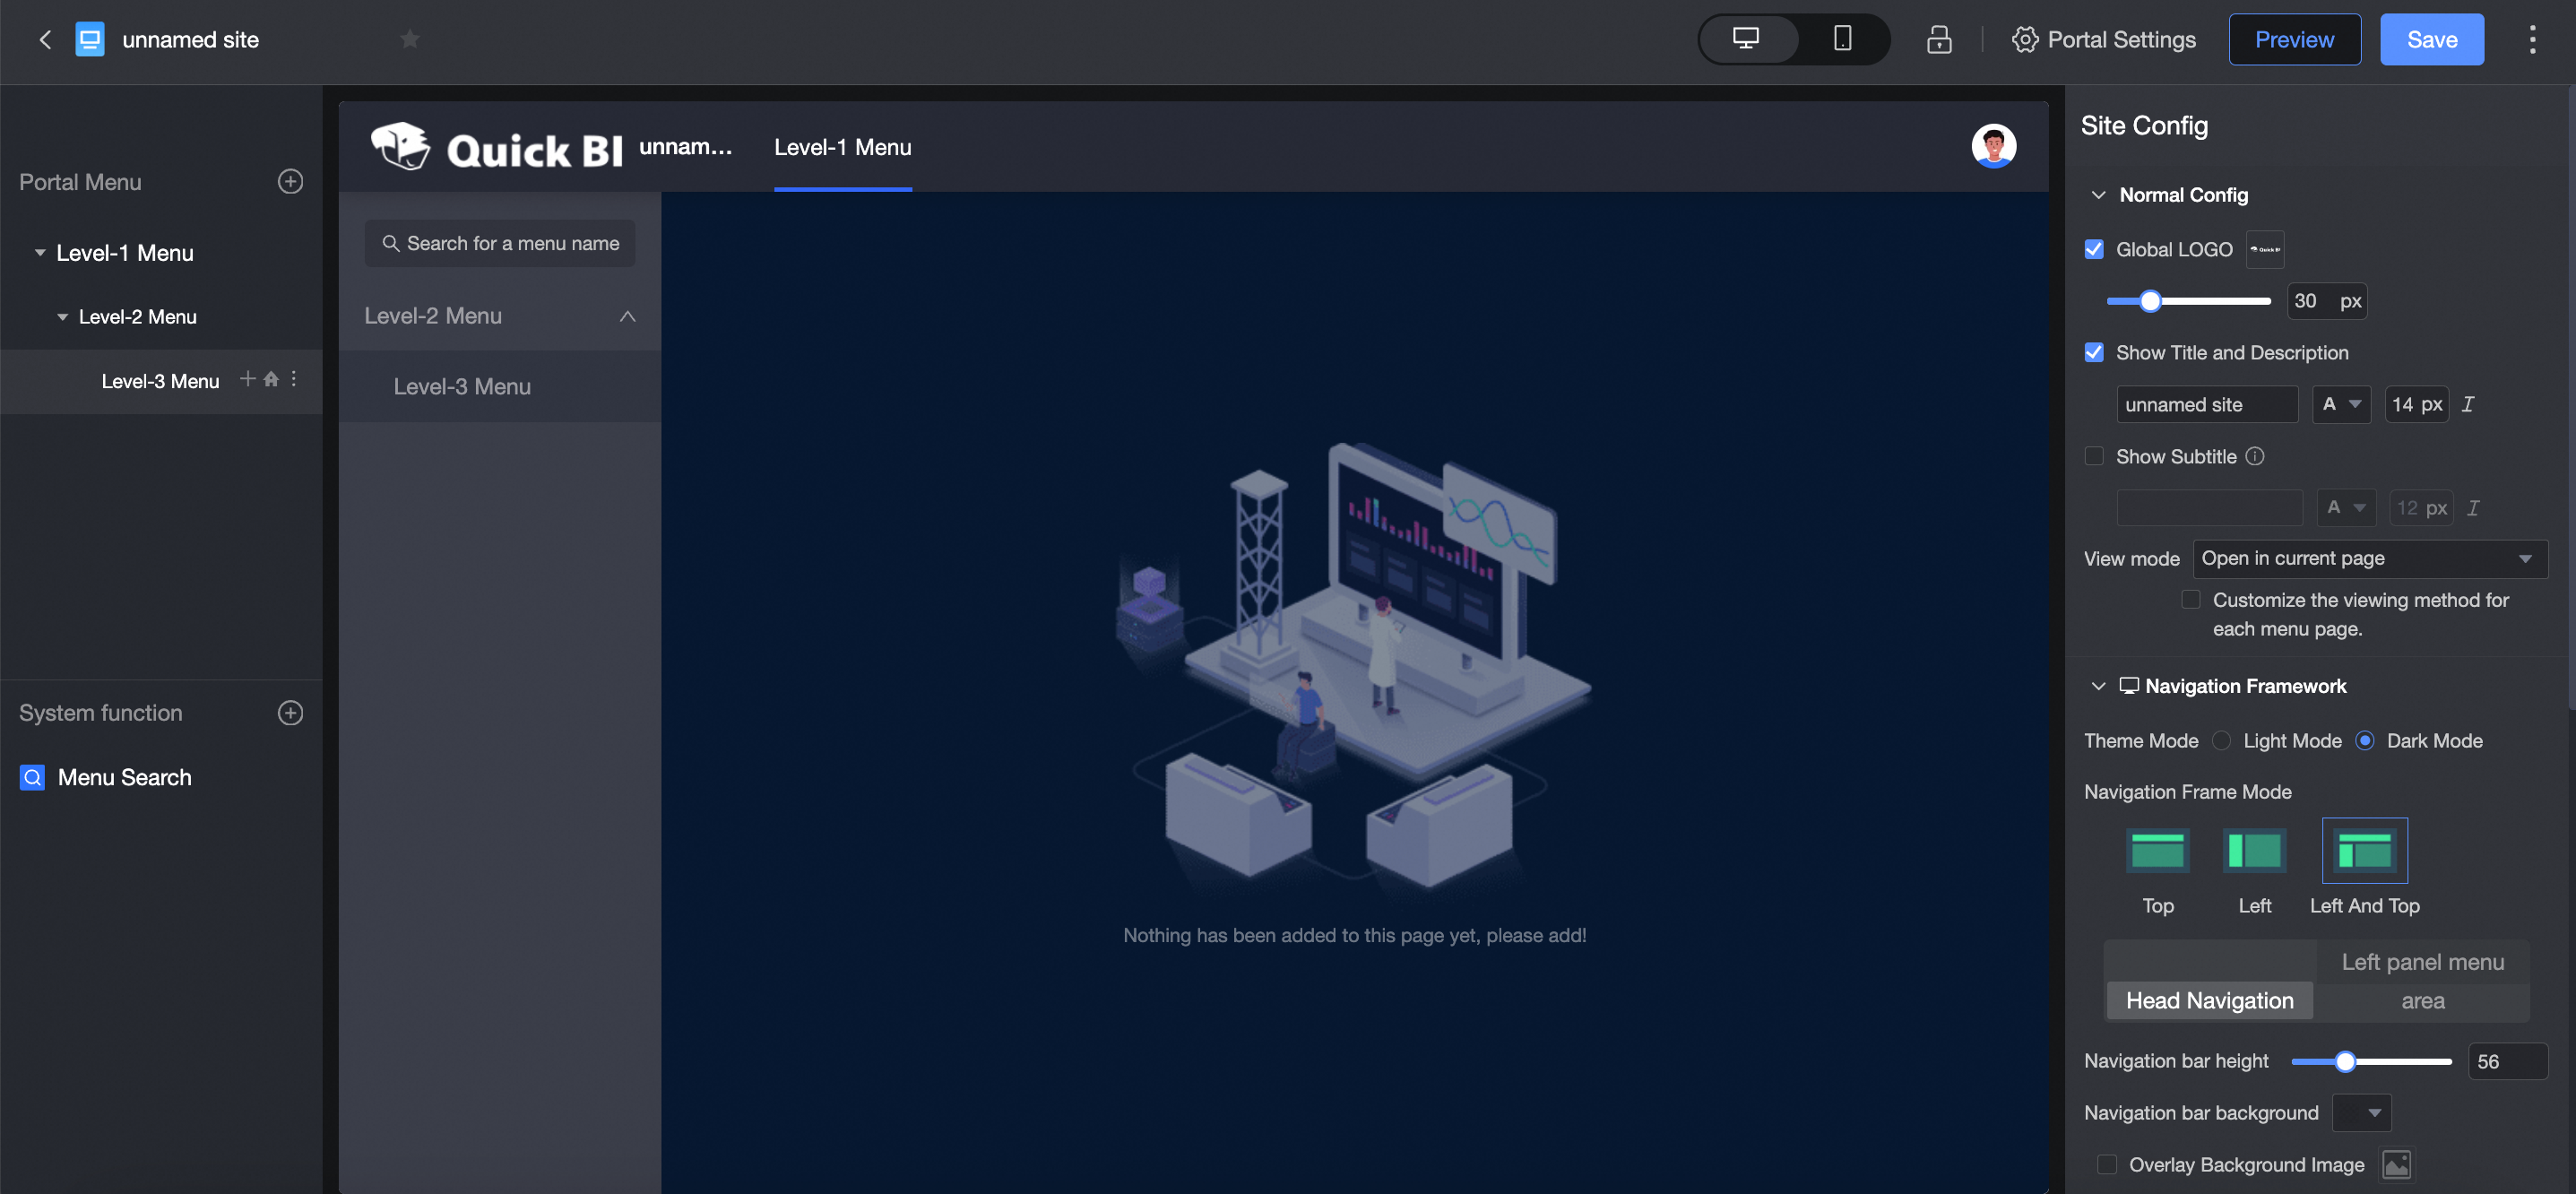Open more options kebab in top bar
The width and height of the screenshot is (2576, 1194).
click(x=2531, y=39)
